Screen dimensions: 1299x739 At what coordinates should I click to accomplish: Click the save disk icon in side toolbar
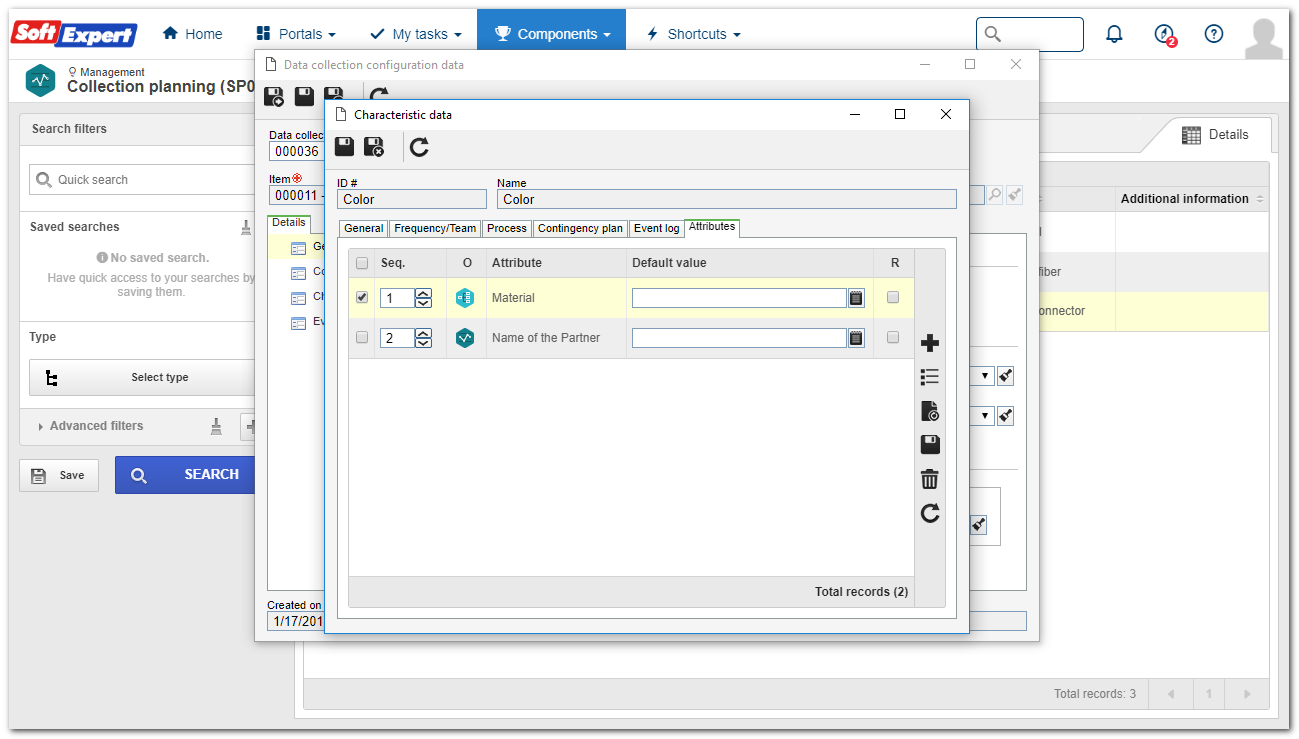[x=930, y=445]
